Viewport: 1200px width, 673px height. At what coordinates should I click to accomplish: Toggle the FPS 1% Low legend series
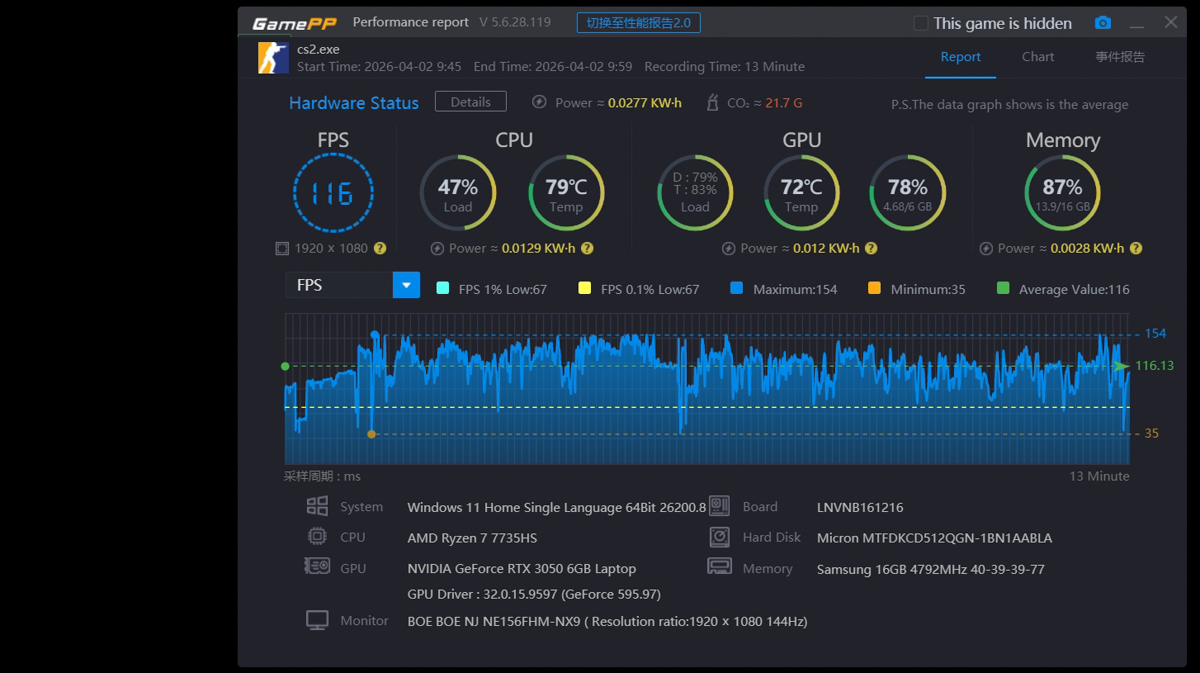[x=443, y=289]
